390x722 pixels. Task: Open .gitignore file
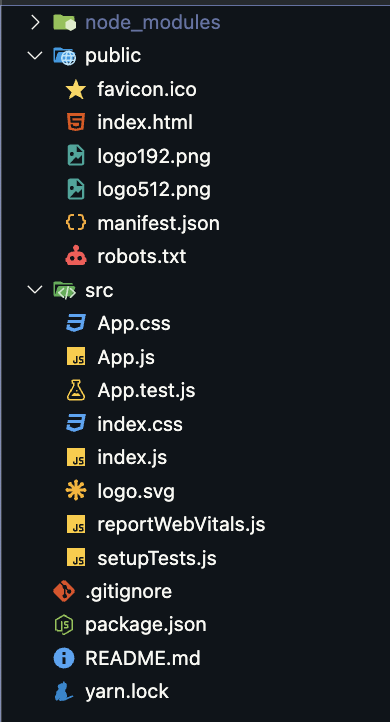click(x=128, y=592)
